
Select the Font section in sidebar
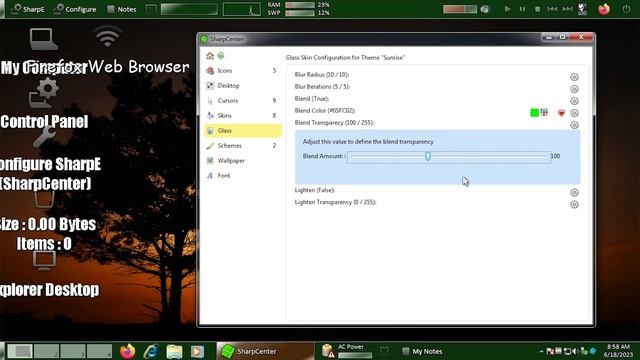(242, 176)
